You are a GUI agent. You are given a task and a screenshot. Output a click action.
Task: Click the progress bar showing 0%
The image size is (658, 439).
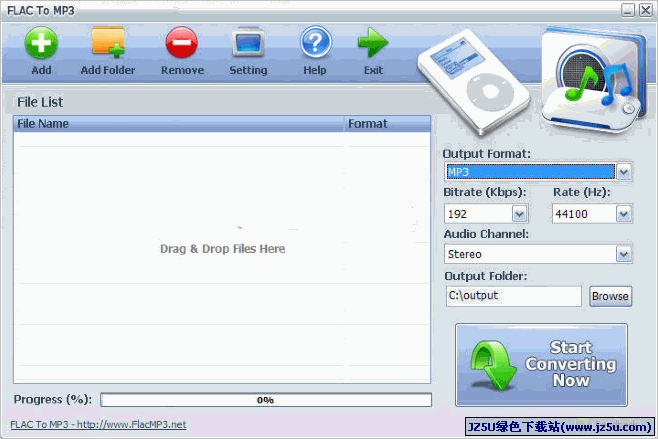pyautogui.click(x=266, y=400)
